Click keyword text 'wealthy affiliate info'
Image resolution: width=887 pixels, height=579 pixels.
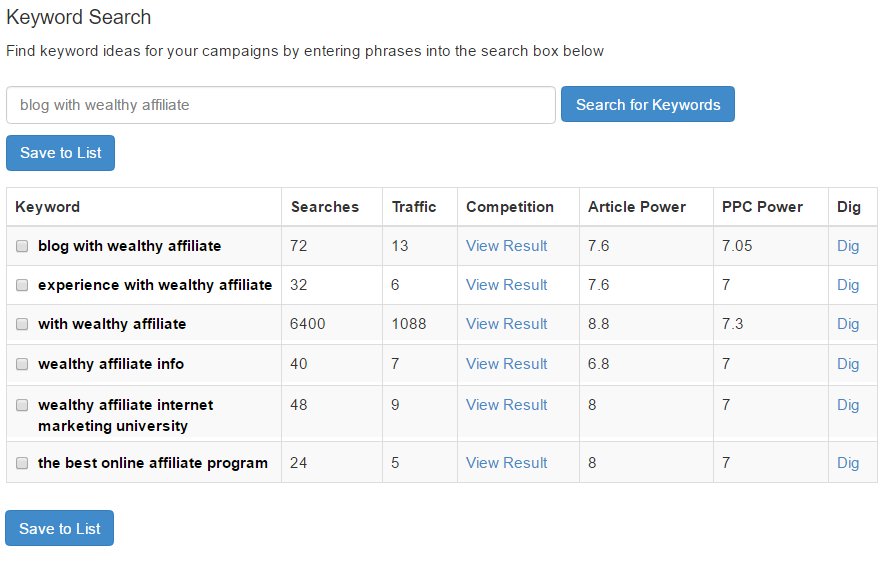111,364
